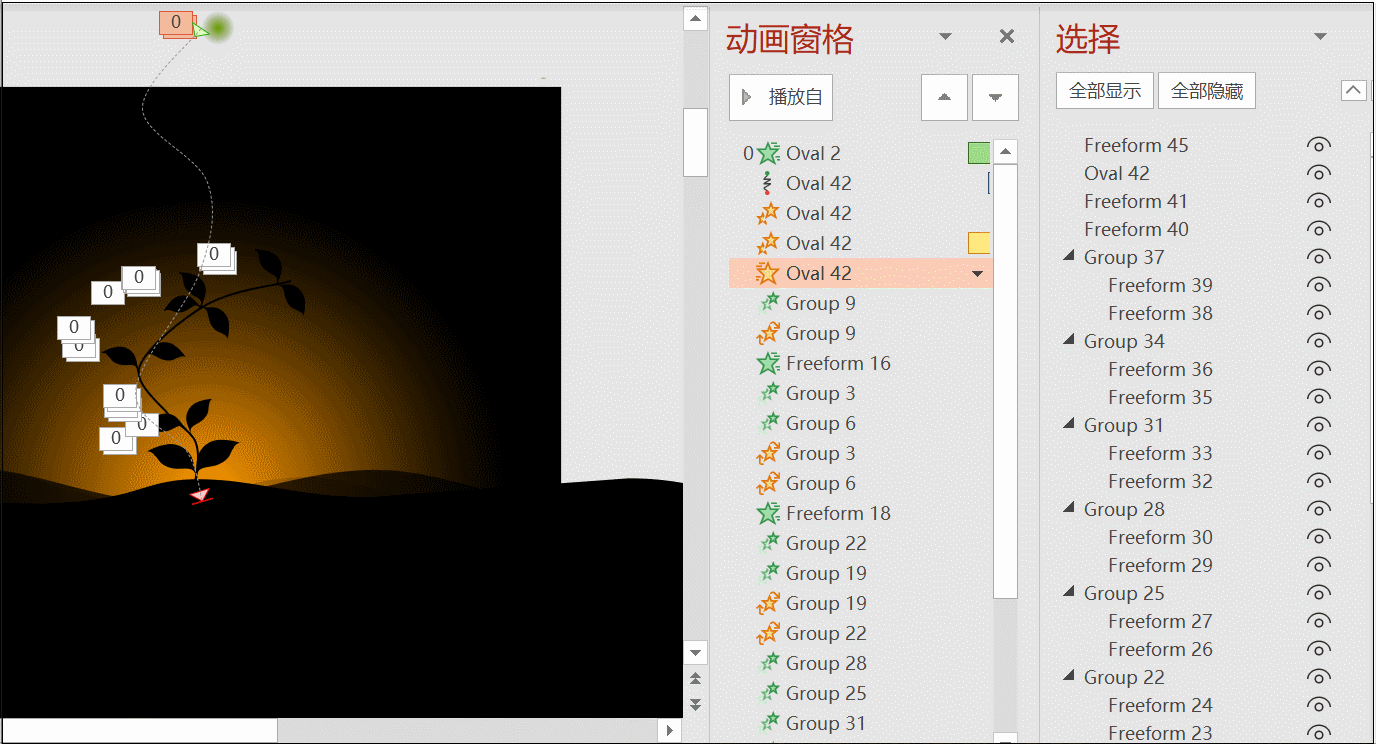Click the entrance icon beside Group 28 animation
Screen dimensions: 1376x744
coord(769,663)
